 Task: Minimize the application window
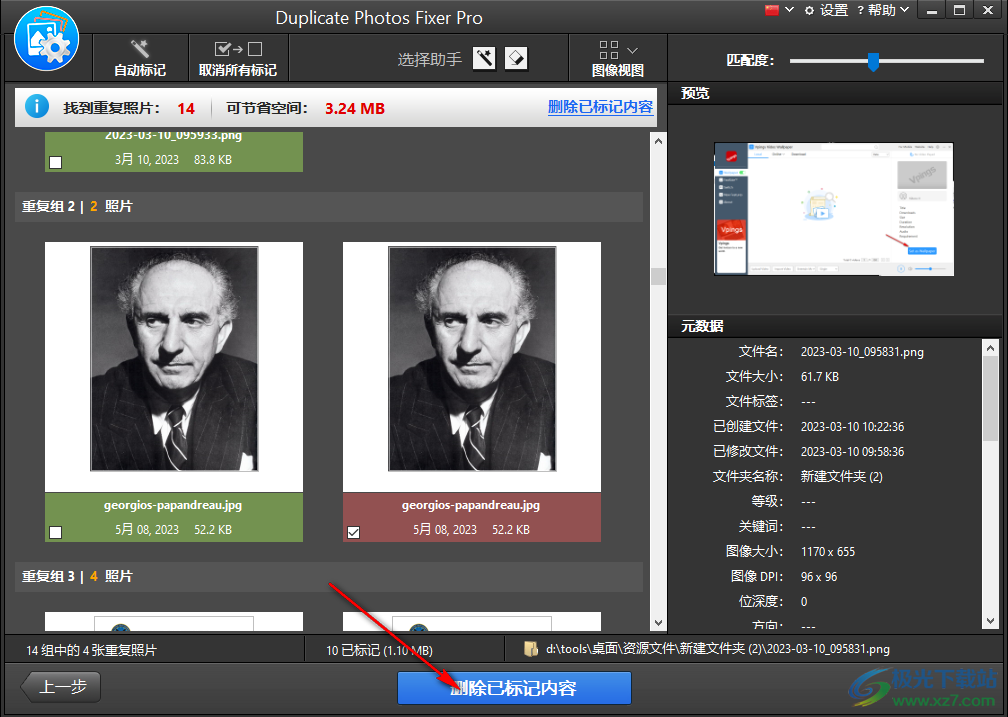[932, 10]
